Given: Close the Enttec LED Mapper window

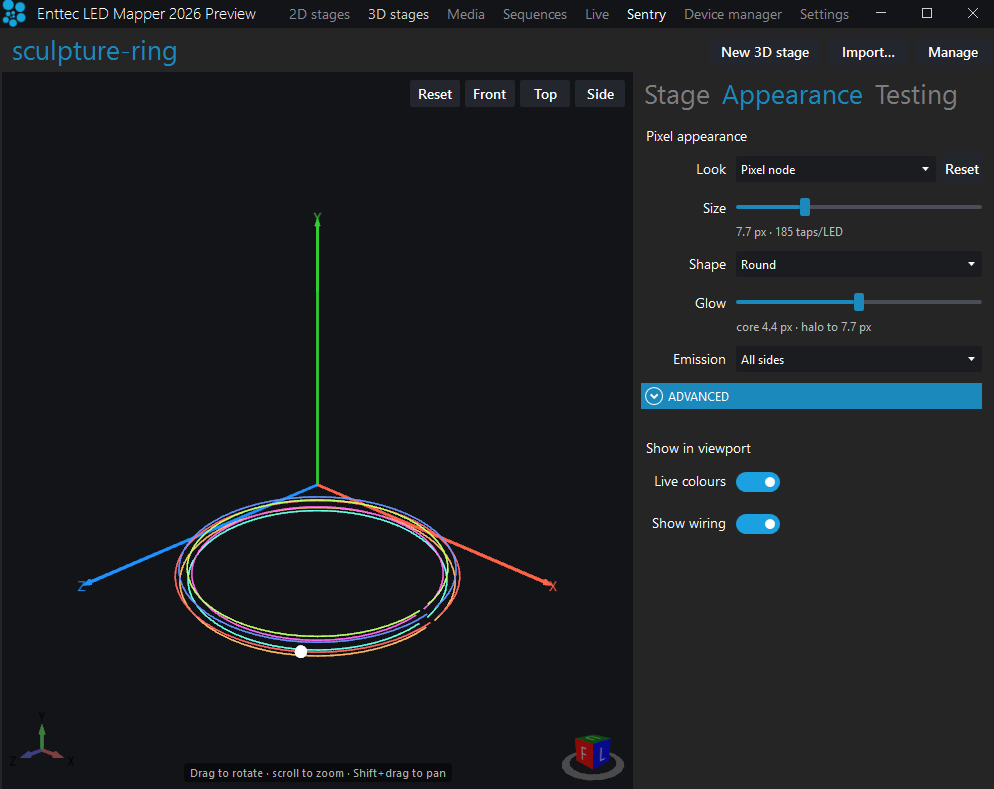Looking at the screenshot, I should 972,13.
